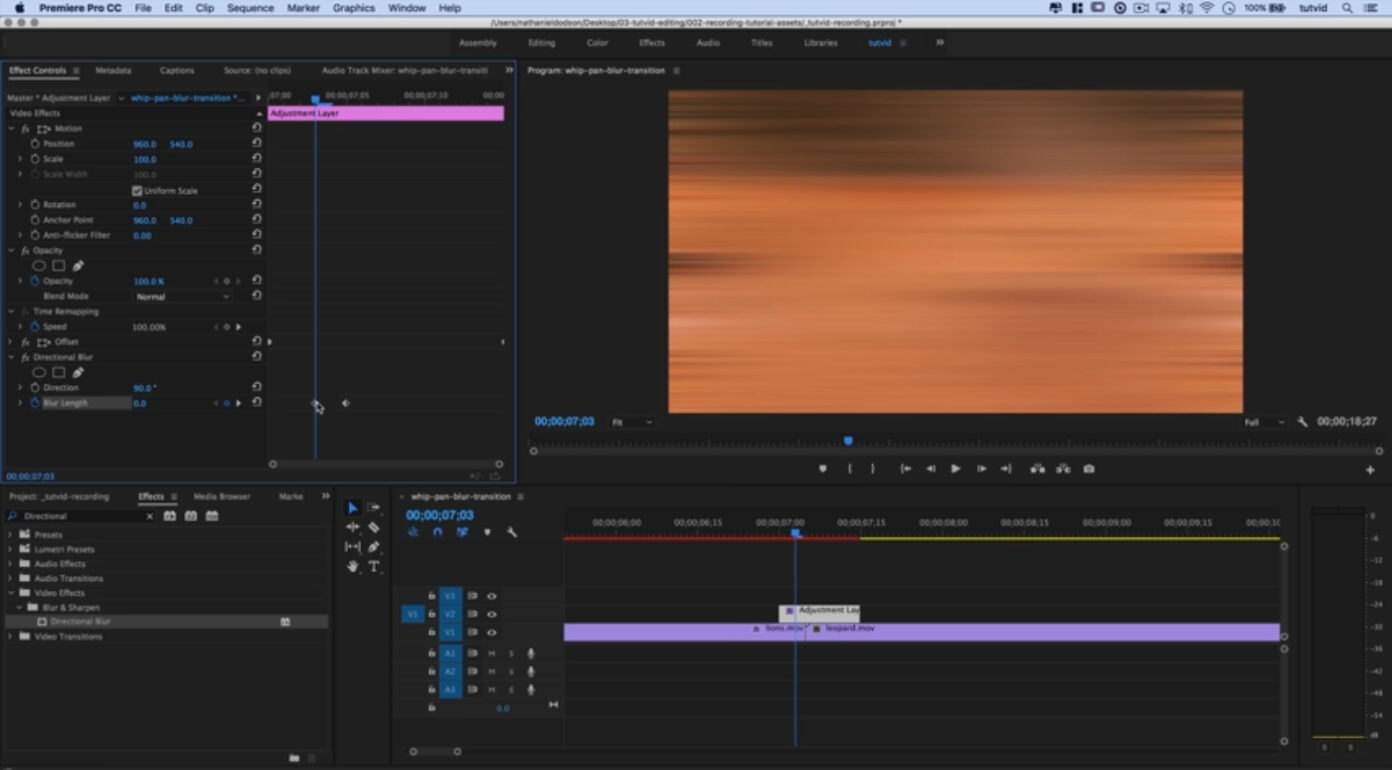1392x770 pixels.
Task: Click the Blur Length value of 0.0
Action: click(141, 403)
